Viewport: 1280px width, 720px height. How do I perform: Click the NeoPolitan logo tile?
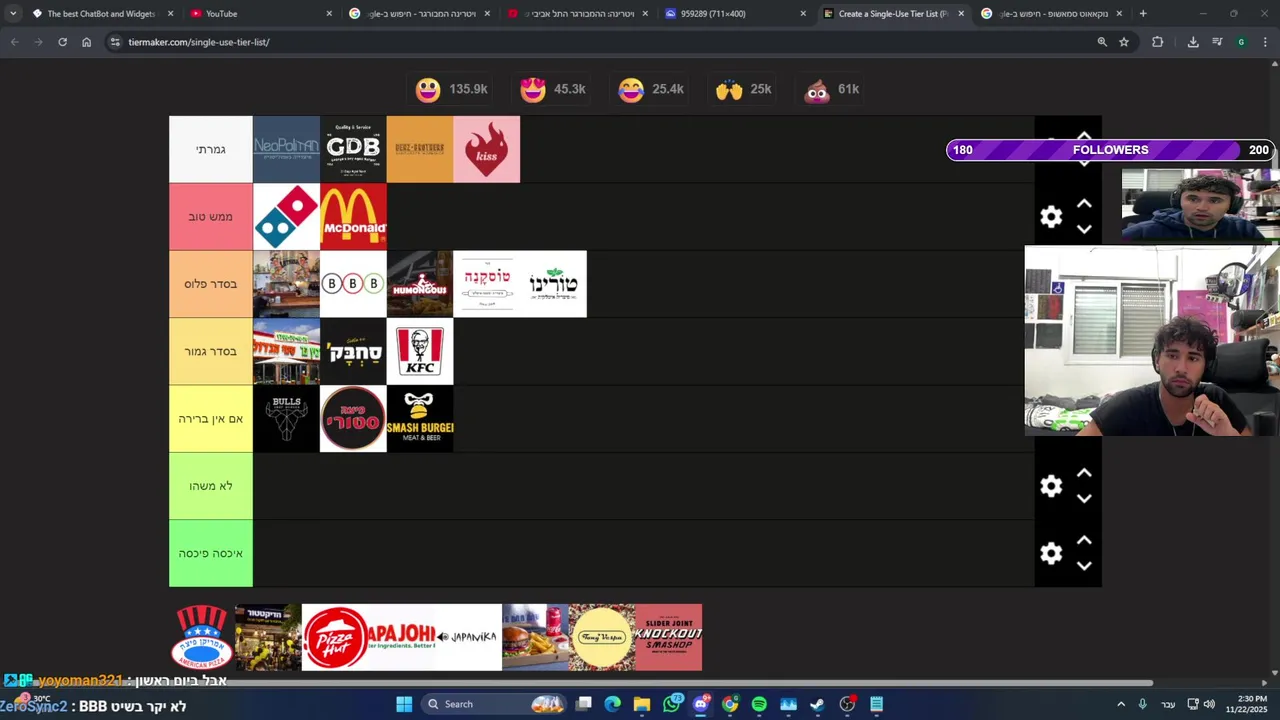286,149
